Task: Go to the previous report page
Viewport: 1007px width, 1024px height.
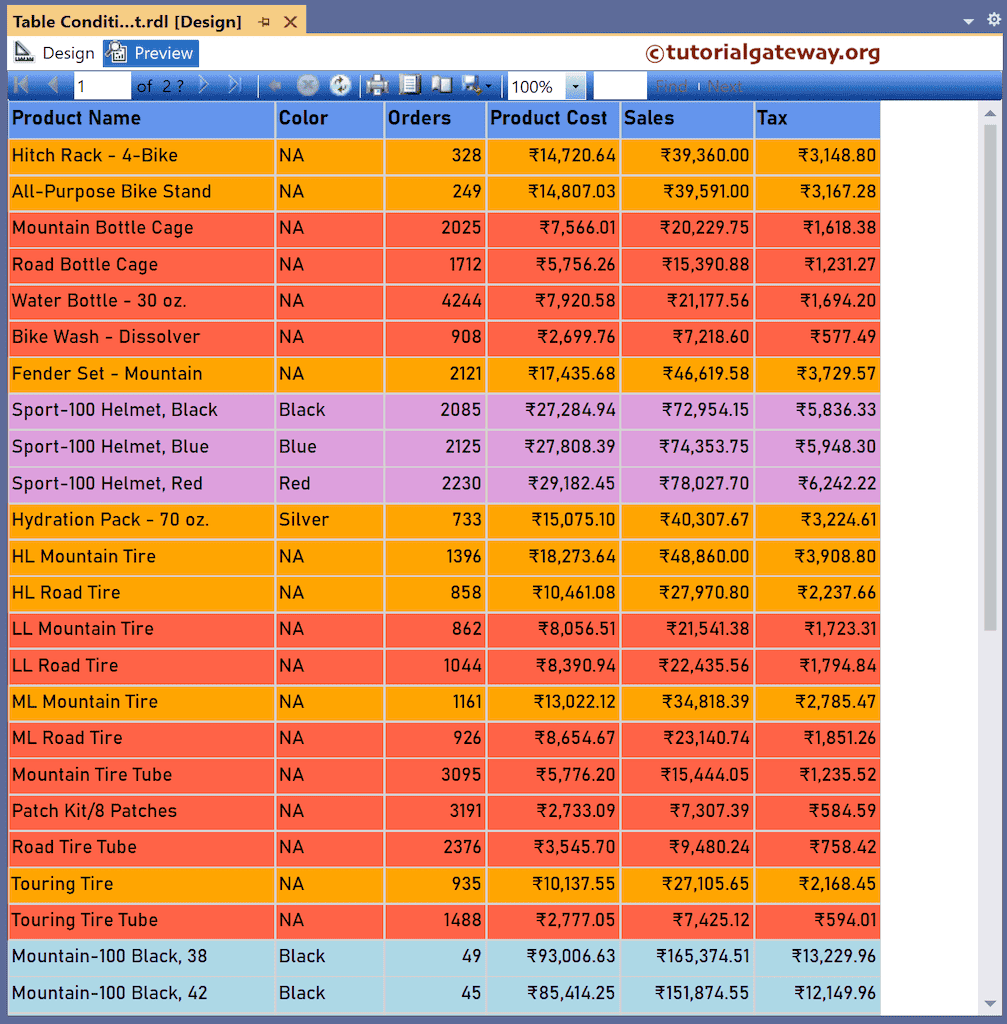Action: click(52, 86)
